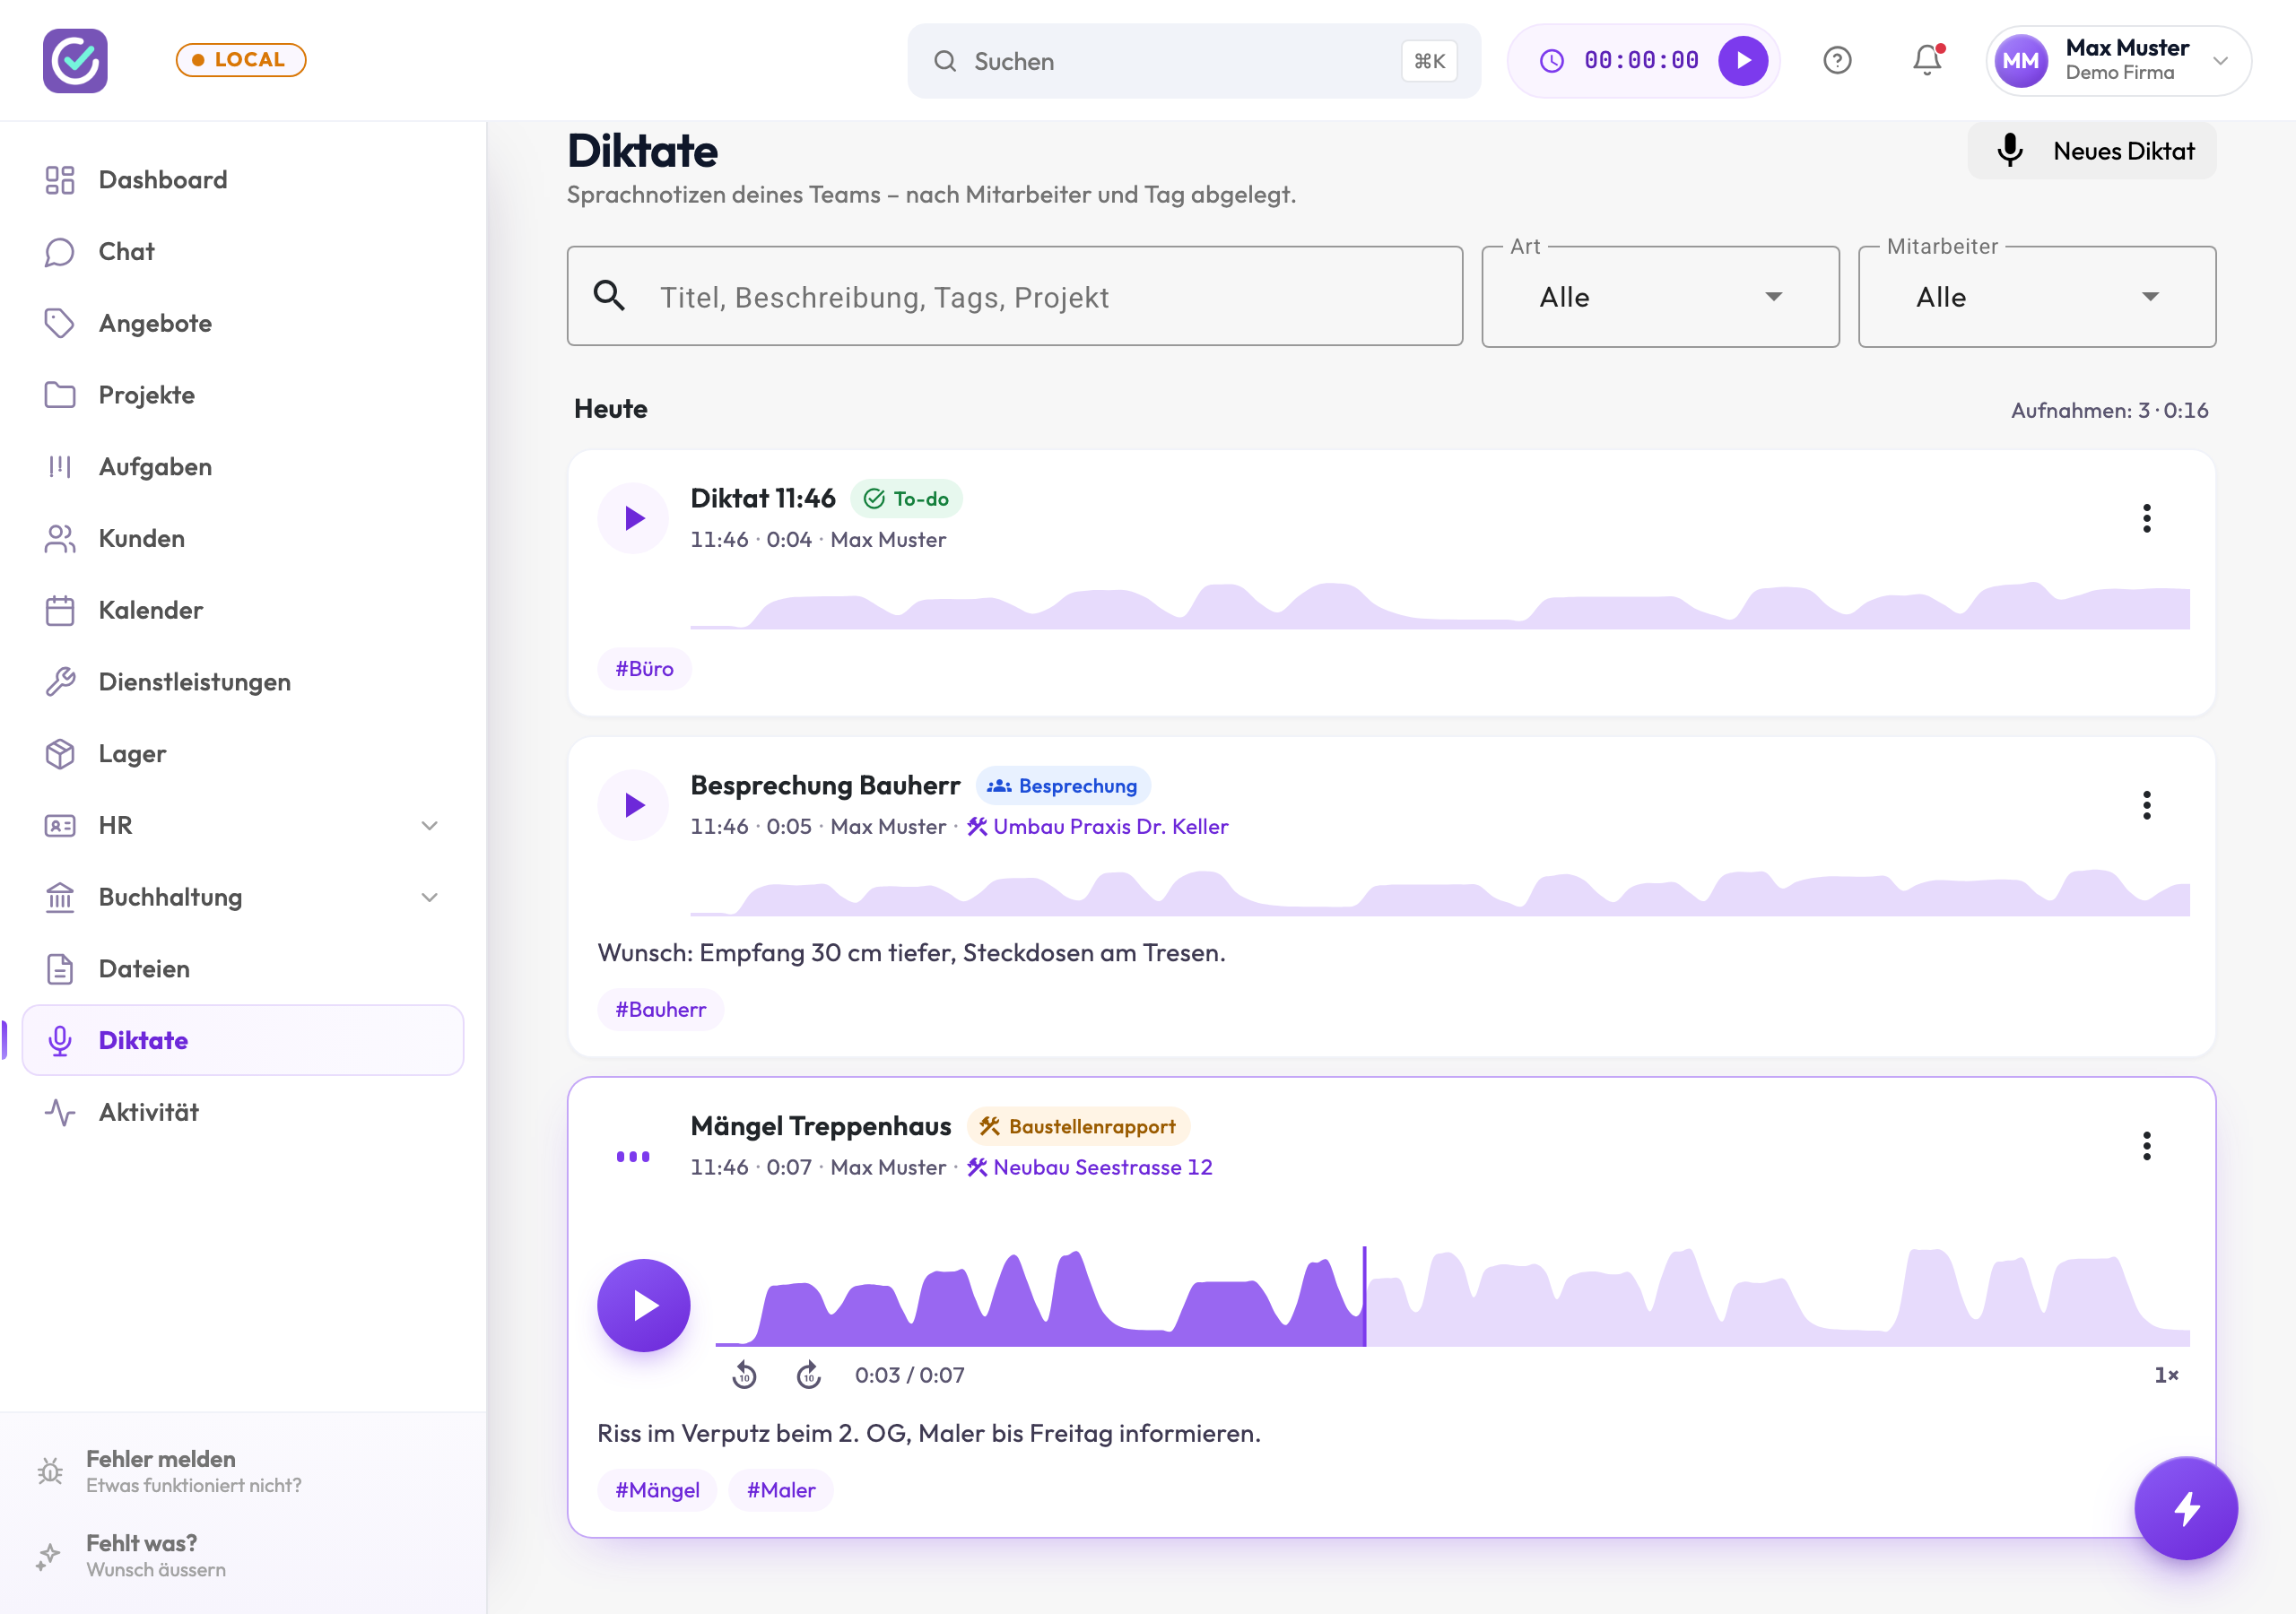Viewport: 2296px width, 1614px height.
Task: Open Kunden in the sidebar
Action: click(x=243, y=538)
